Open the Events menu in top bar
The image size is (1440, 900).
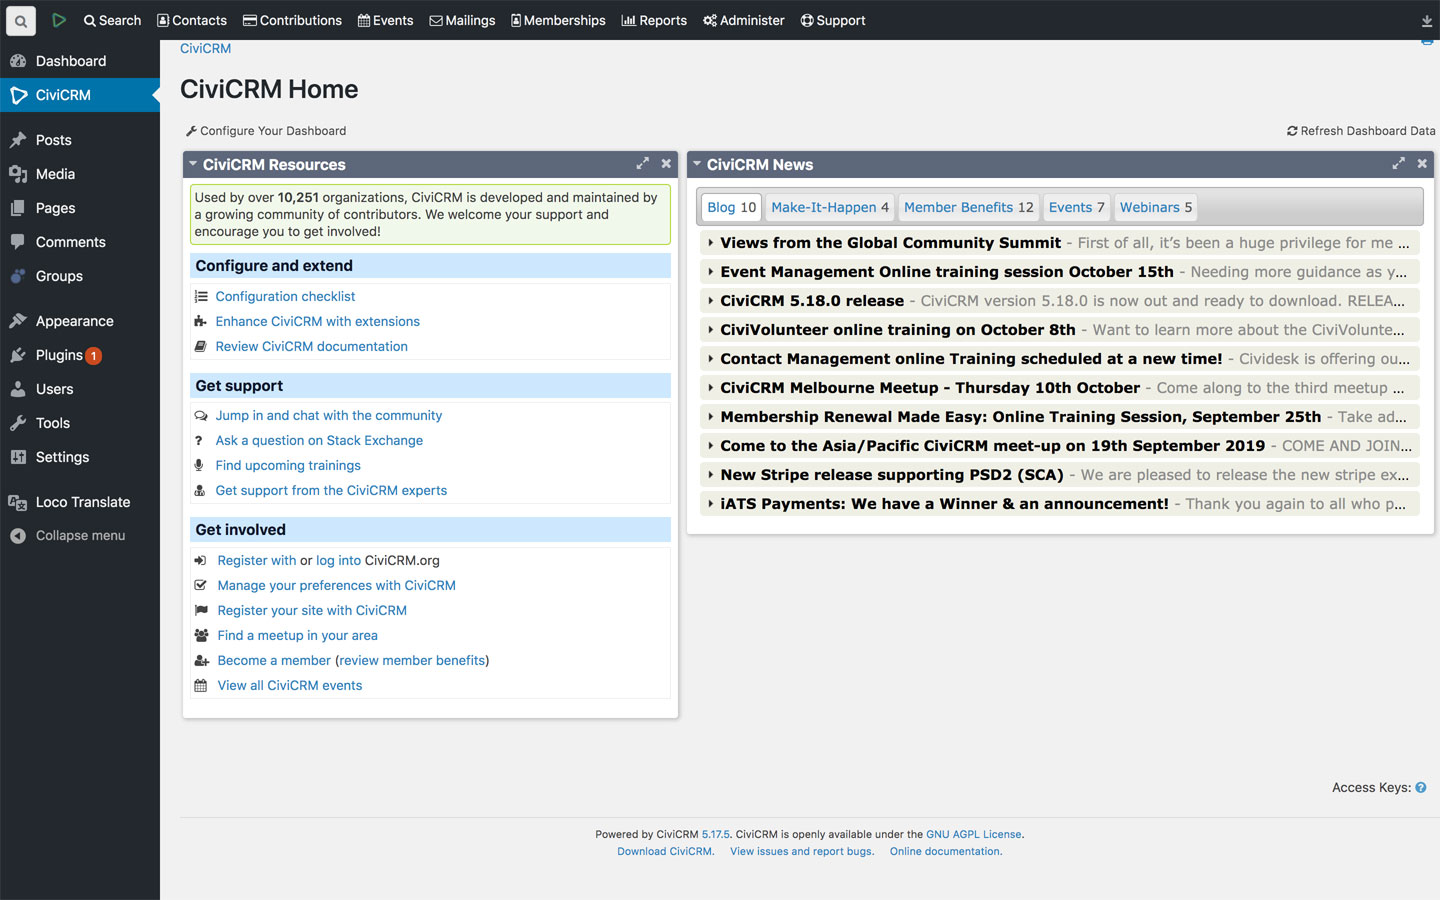386,20
